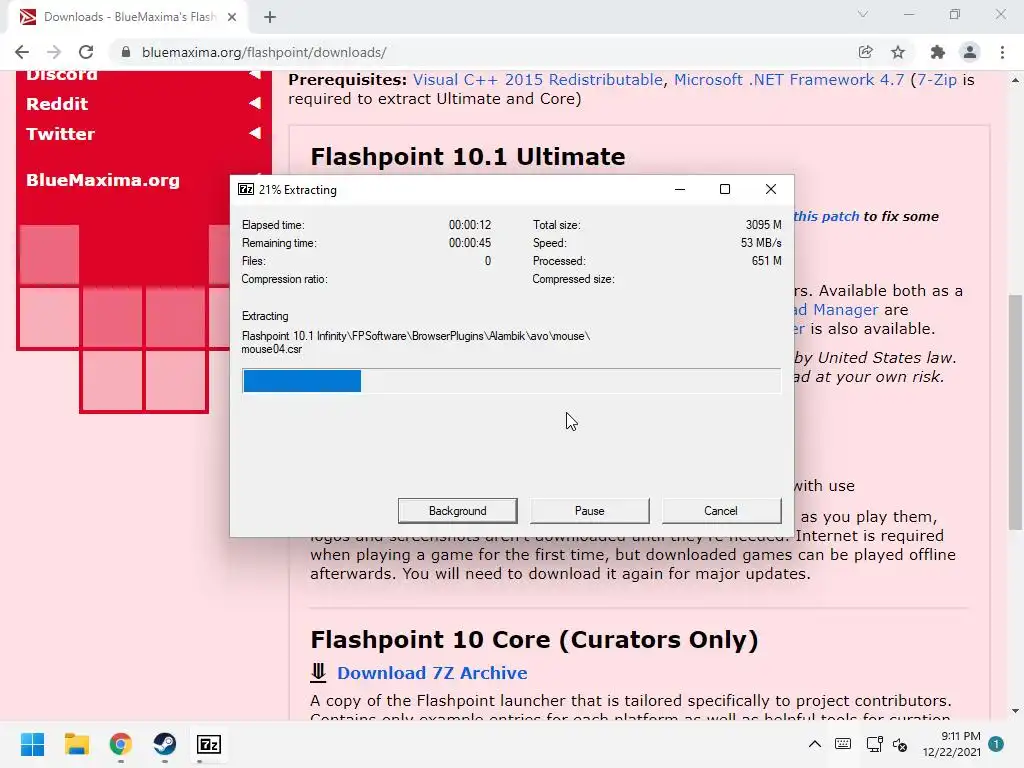Screen dimensions: 1024x768
Task: Cancel the 7-Zip extraction
Action: (721, 511)
